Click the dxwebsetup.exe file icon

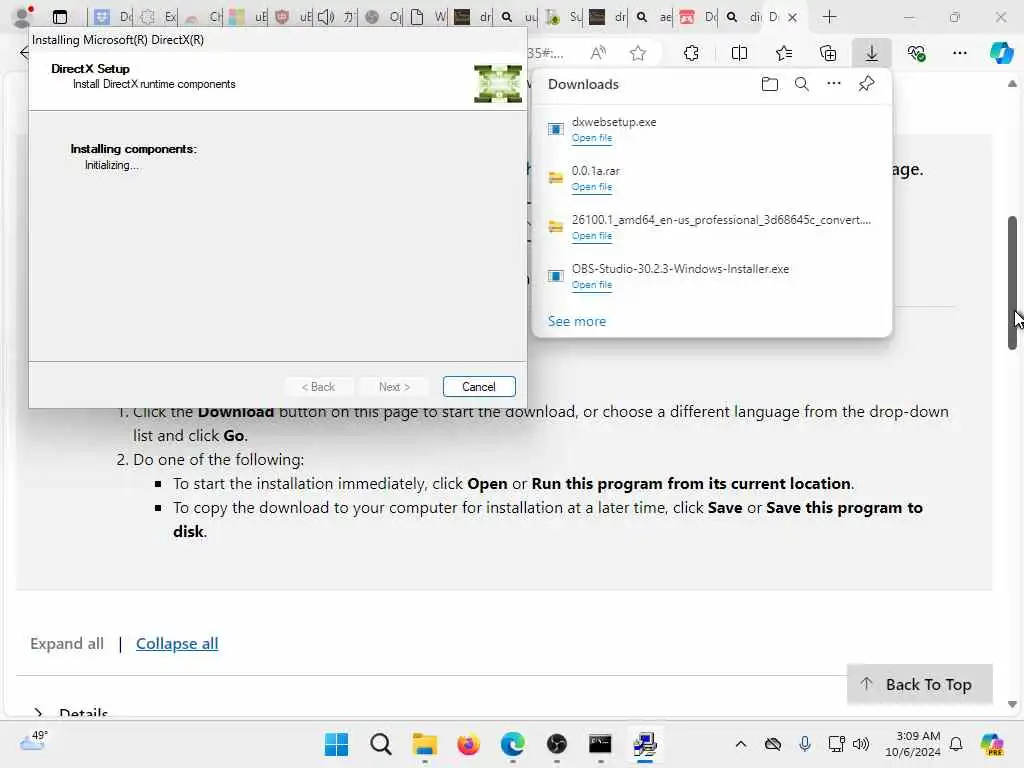pos(556,129)
